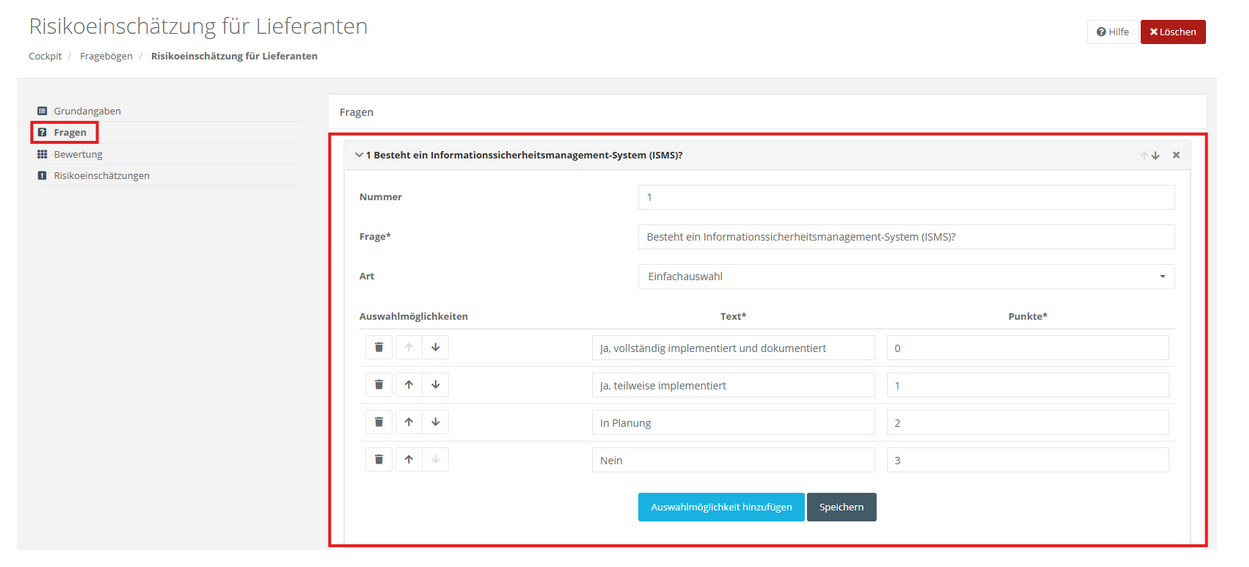Click the 'Punkte*' column header
This screenshot has height=567, width=1249.
(1028, 316)
